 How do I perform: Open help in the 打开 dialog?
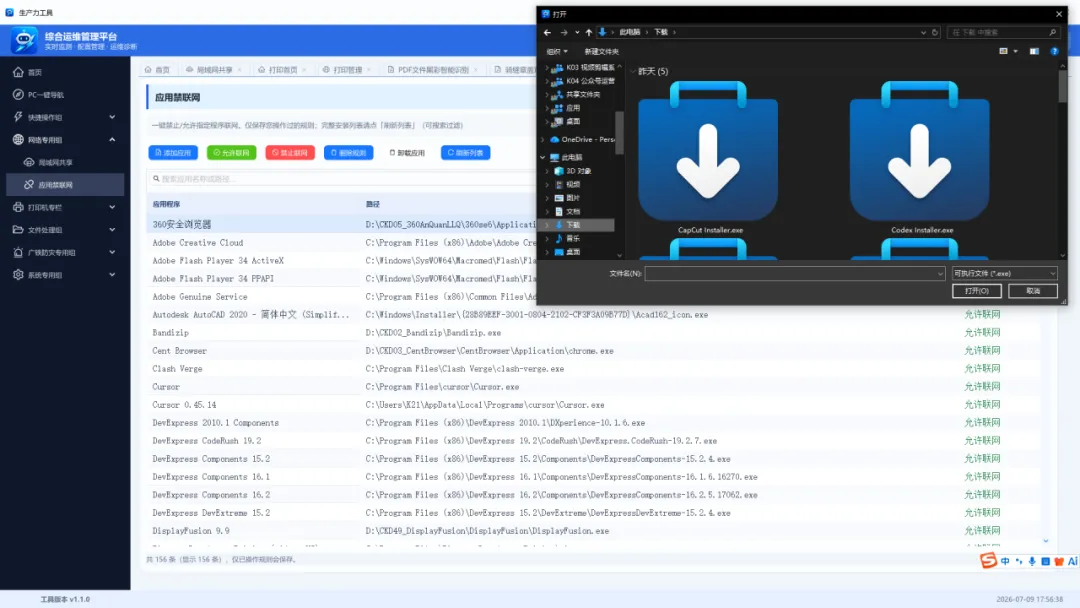pyautogui.click(x=1054, y=52)
